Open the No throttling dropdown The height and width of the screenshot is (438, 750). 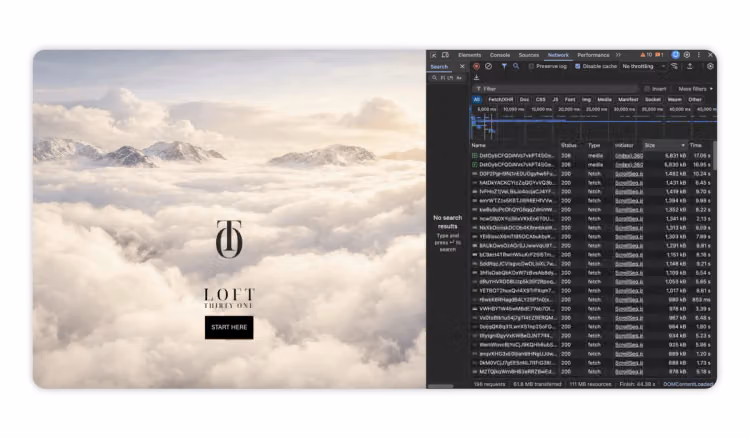643,66
